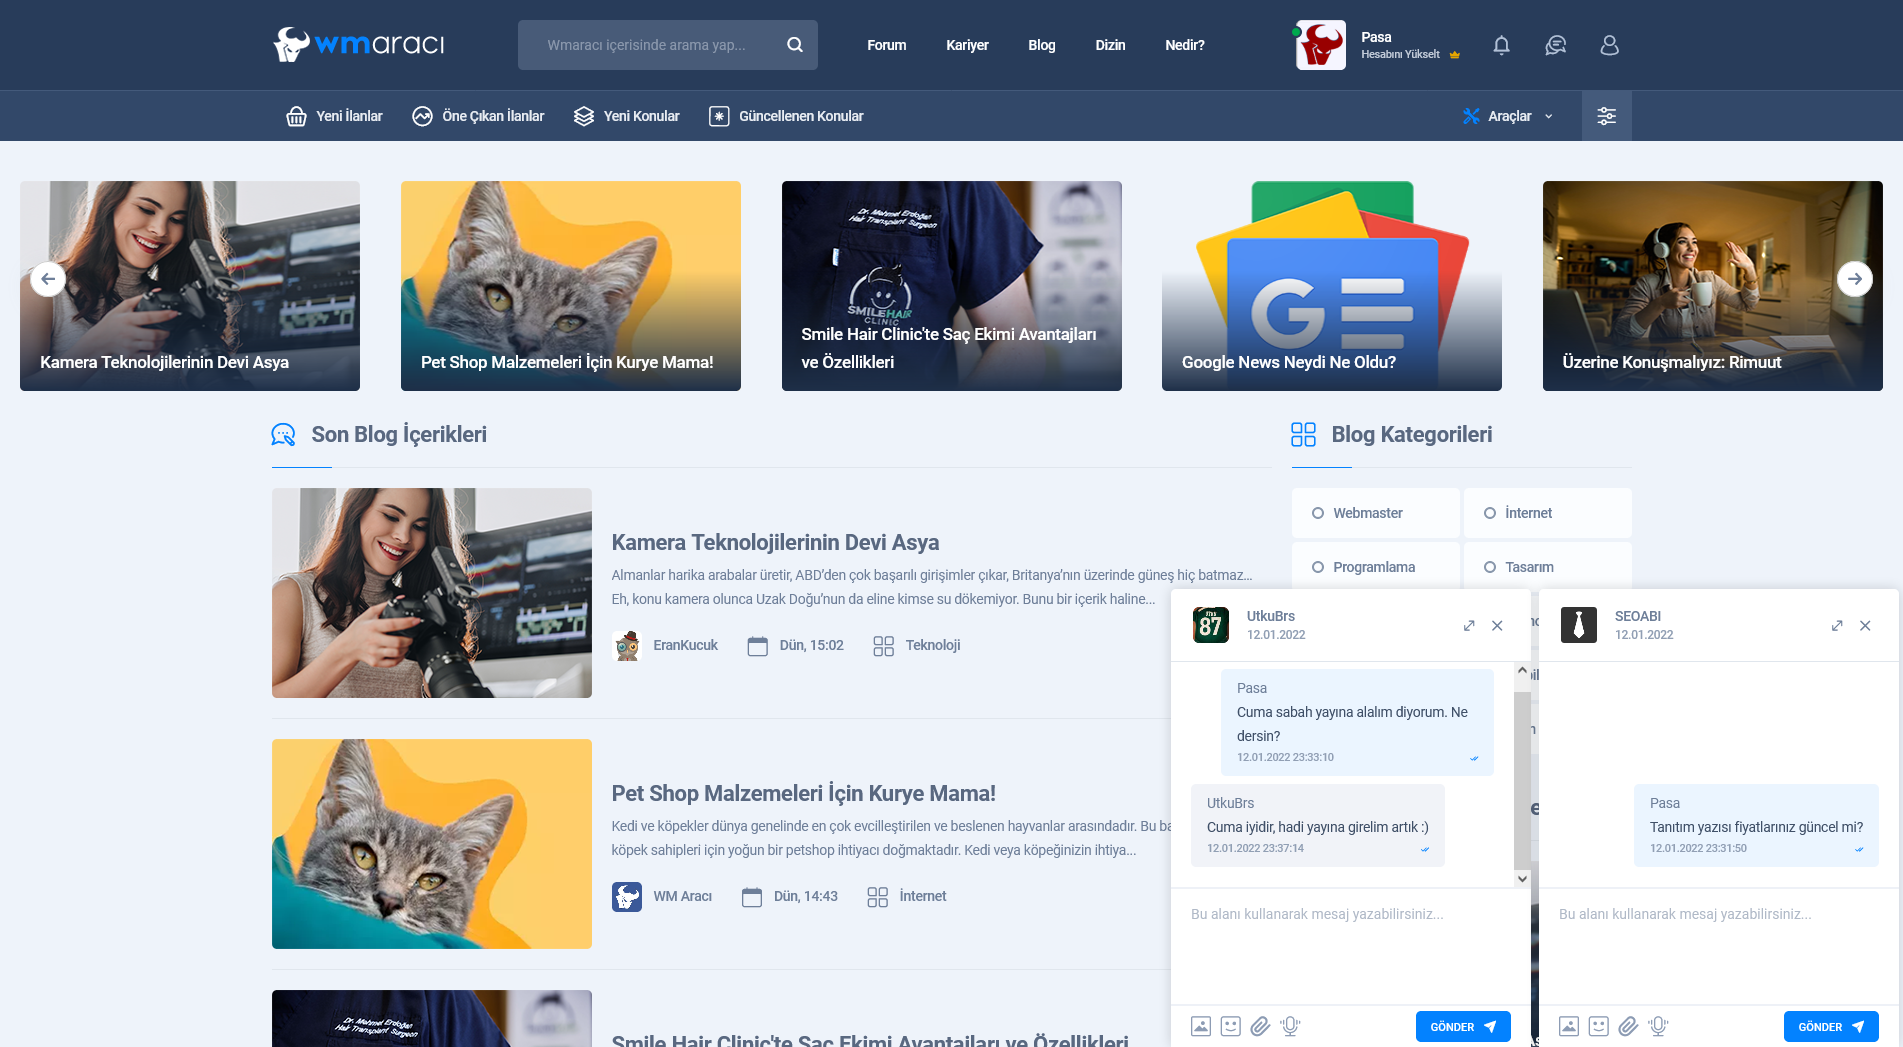Click the SEOABI tie avatar
The image size is (1903, 1047).
click(1579, 625)
